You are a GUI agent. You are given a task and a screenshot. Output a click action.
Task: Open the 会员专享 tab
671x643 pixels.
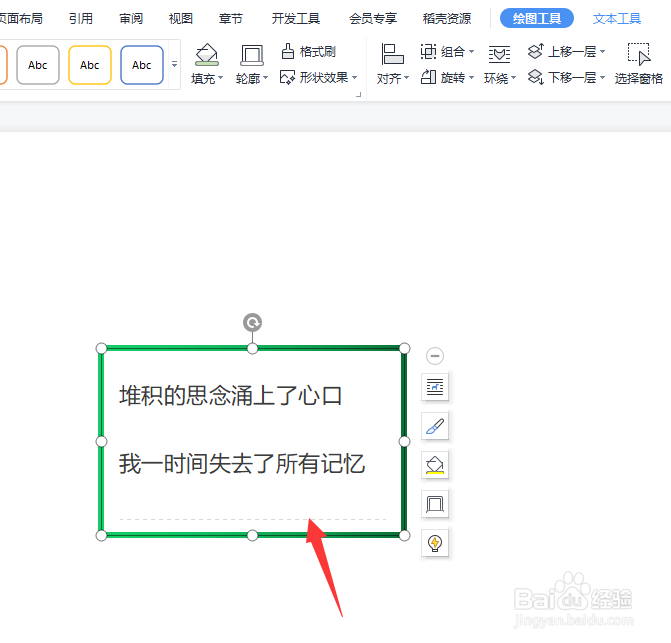pyautogui.click(x=373, y=18)
